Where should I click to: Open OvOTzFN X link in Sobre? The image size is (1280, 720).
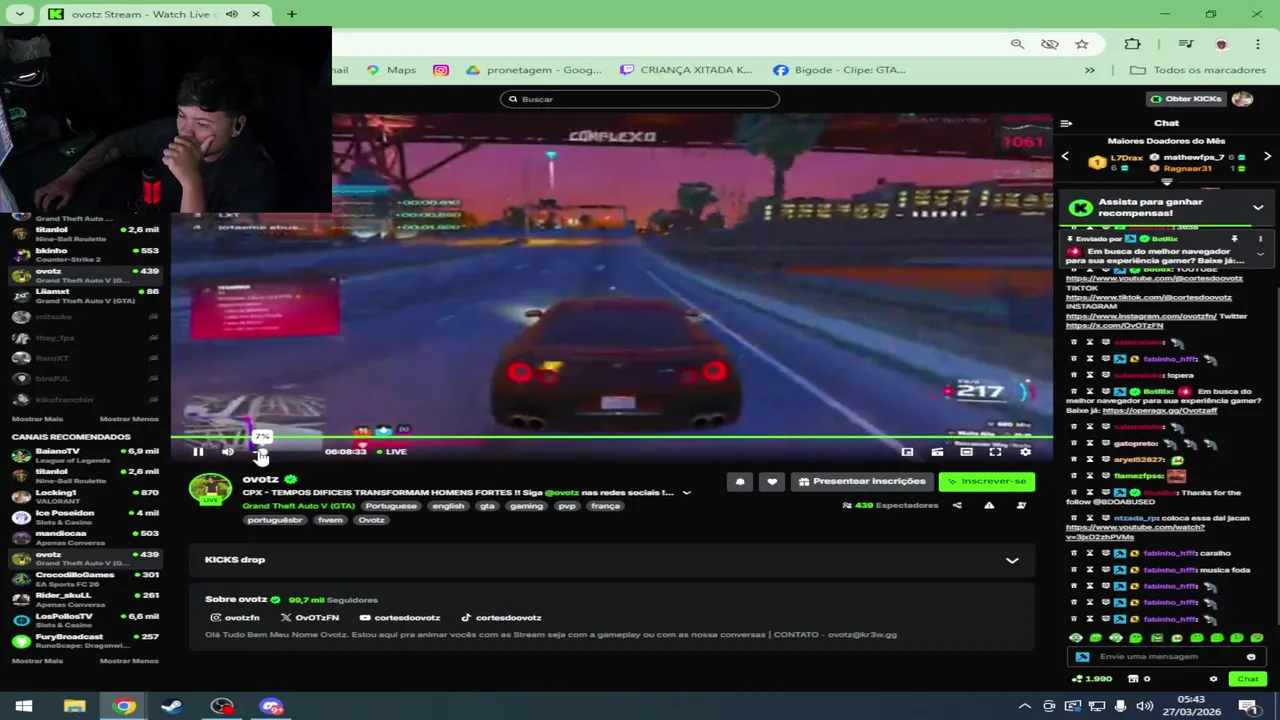click(310, 618)
